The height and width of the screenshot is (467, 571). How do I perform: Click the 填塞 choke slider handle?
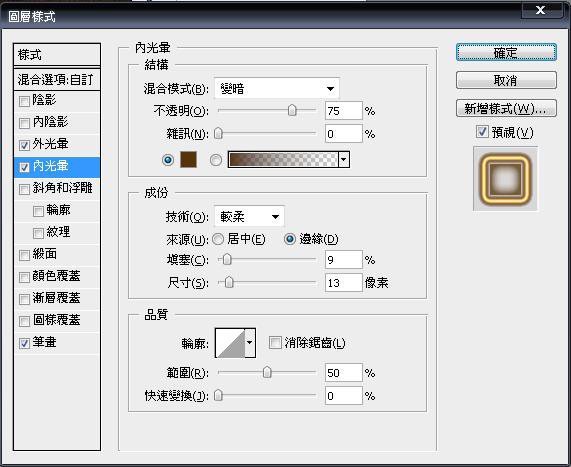click(x=227, y=259)
